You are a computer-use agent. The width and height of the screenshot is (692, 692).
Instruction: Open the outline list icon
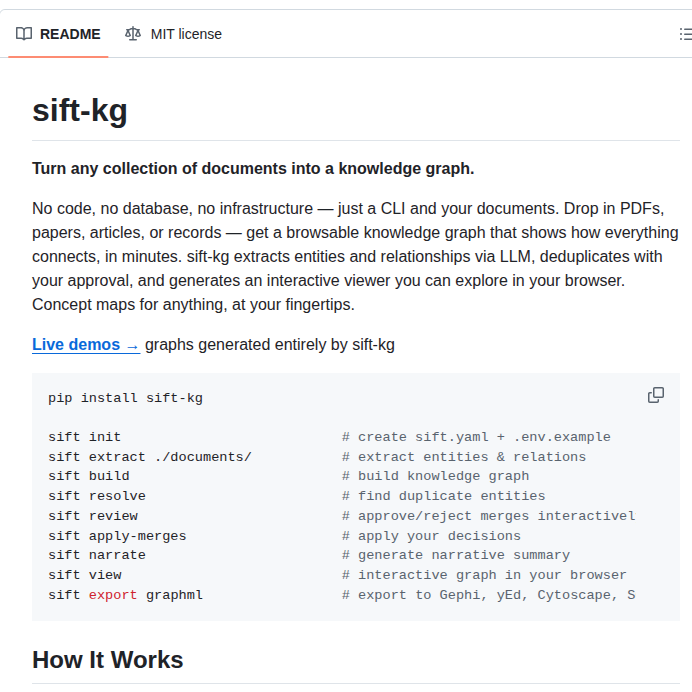tap(685, 34)
